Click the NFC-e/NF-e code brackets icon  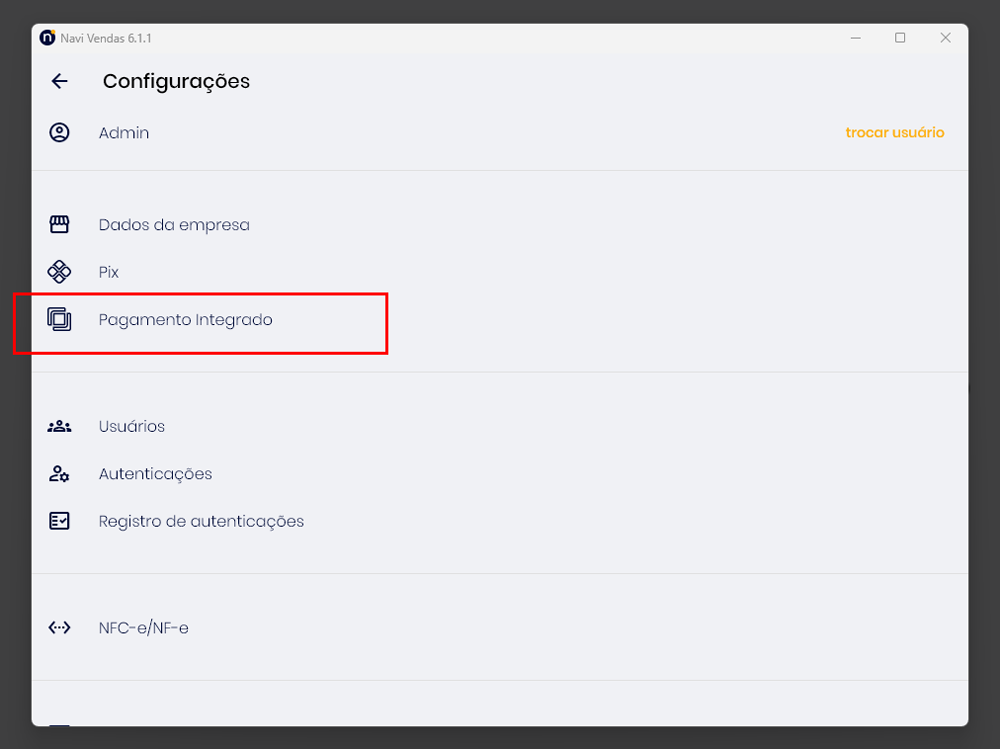60,628
